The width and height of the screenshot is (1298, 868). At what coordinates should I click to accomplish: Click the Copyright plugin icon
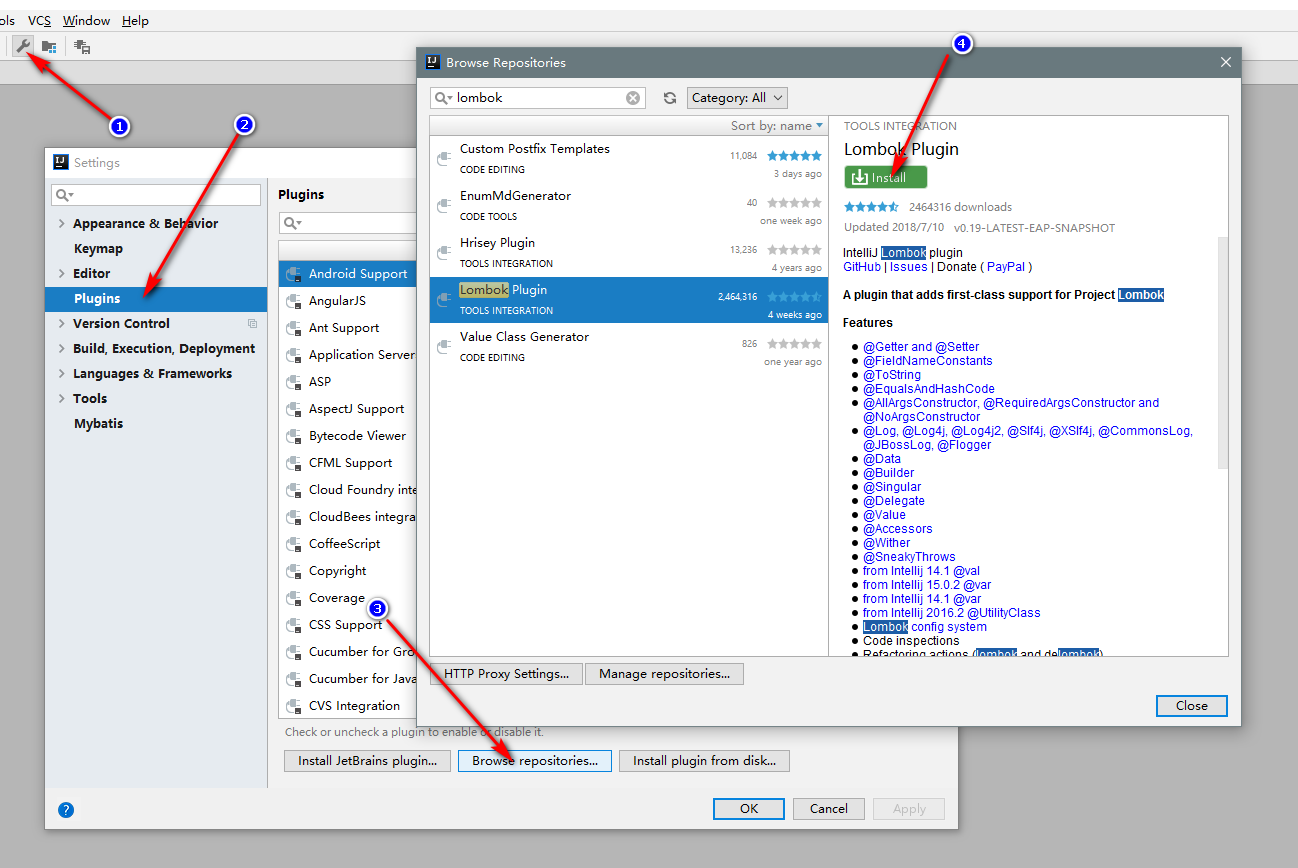coord(294,571)
